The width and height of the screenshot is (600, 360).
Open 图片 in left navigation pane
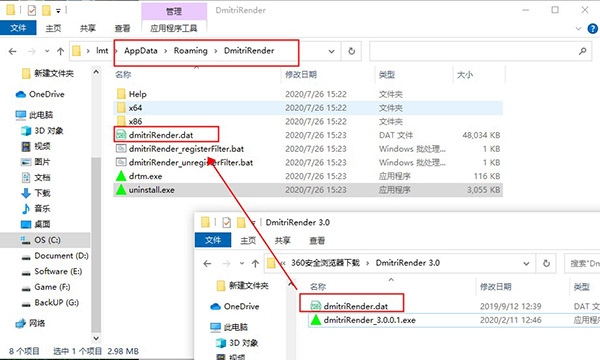42,162
